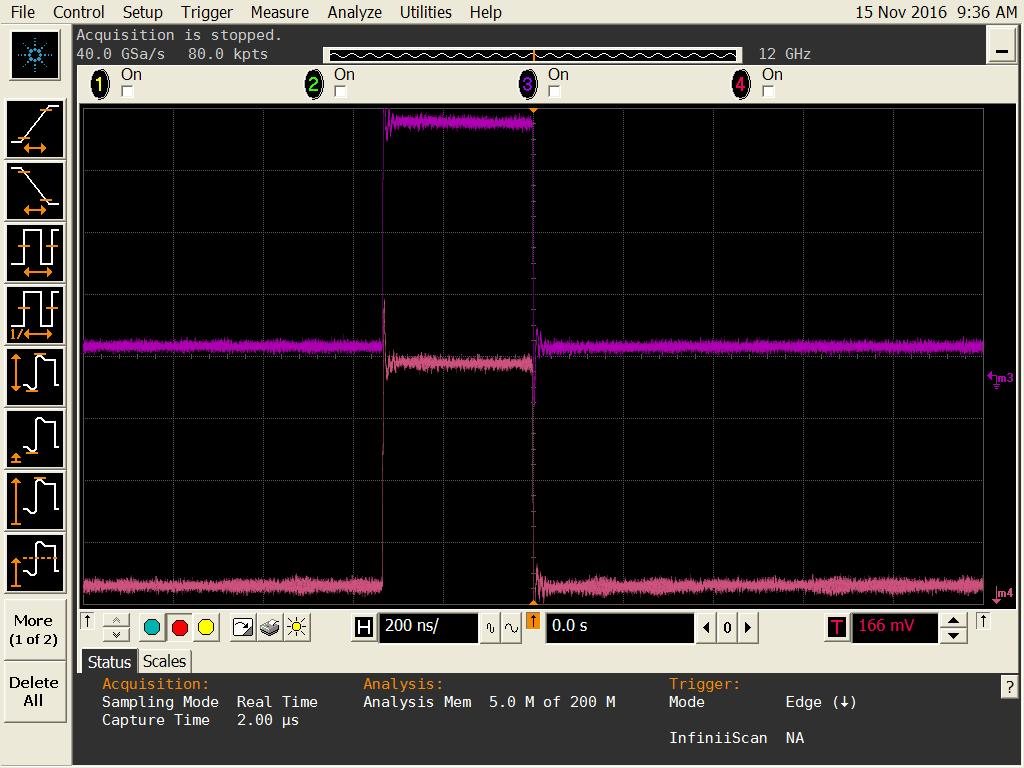Click the teal Run acquisition button
The image size is (1024, 768).
tap(152, 628)
